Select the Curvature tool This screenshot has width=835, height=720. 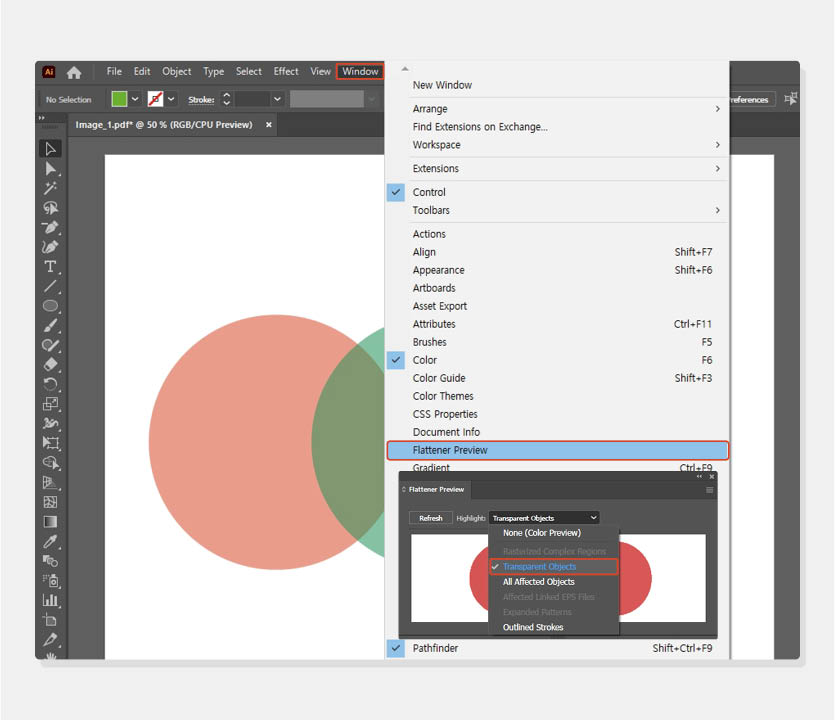point(51,247)
